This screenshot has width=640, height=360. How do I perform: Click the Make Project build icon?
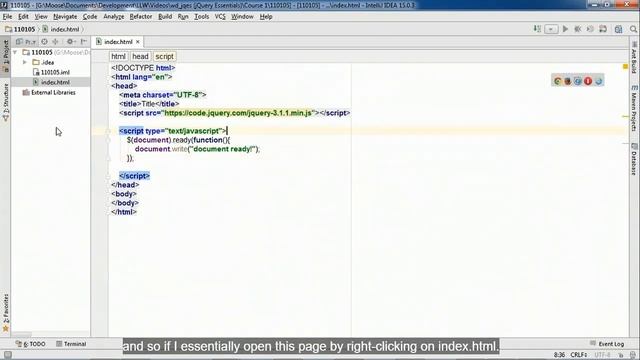click(537, 29)
